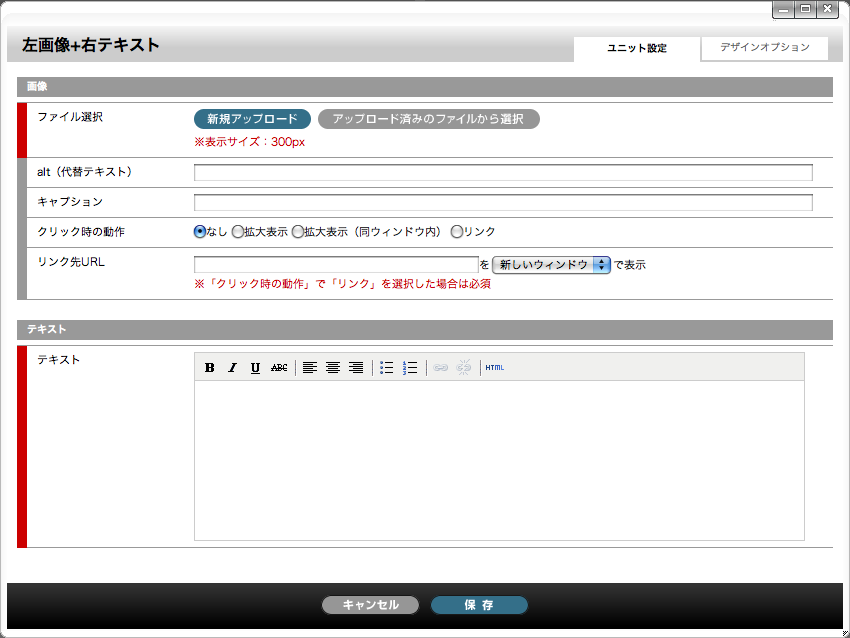Click アップロード済みのファイルから選択 button
The width and height of the screenshot is (850, 638).
coord(428,119)
